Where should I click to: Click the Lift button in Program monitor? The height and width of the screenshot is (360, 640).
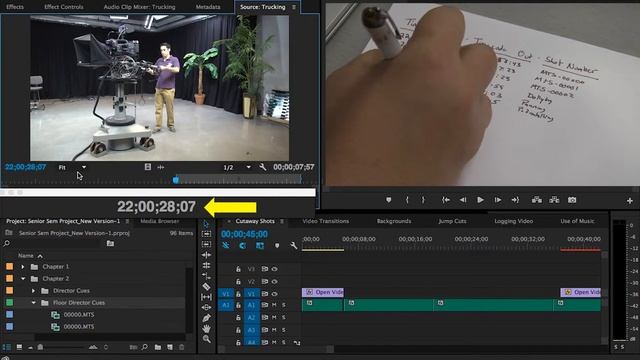click(x=537, y=200)
